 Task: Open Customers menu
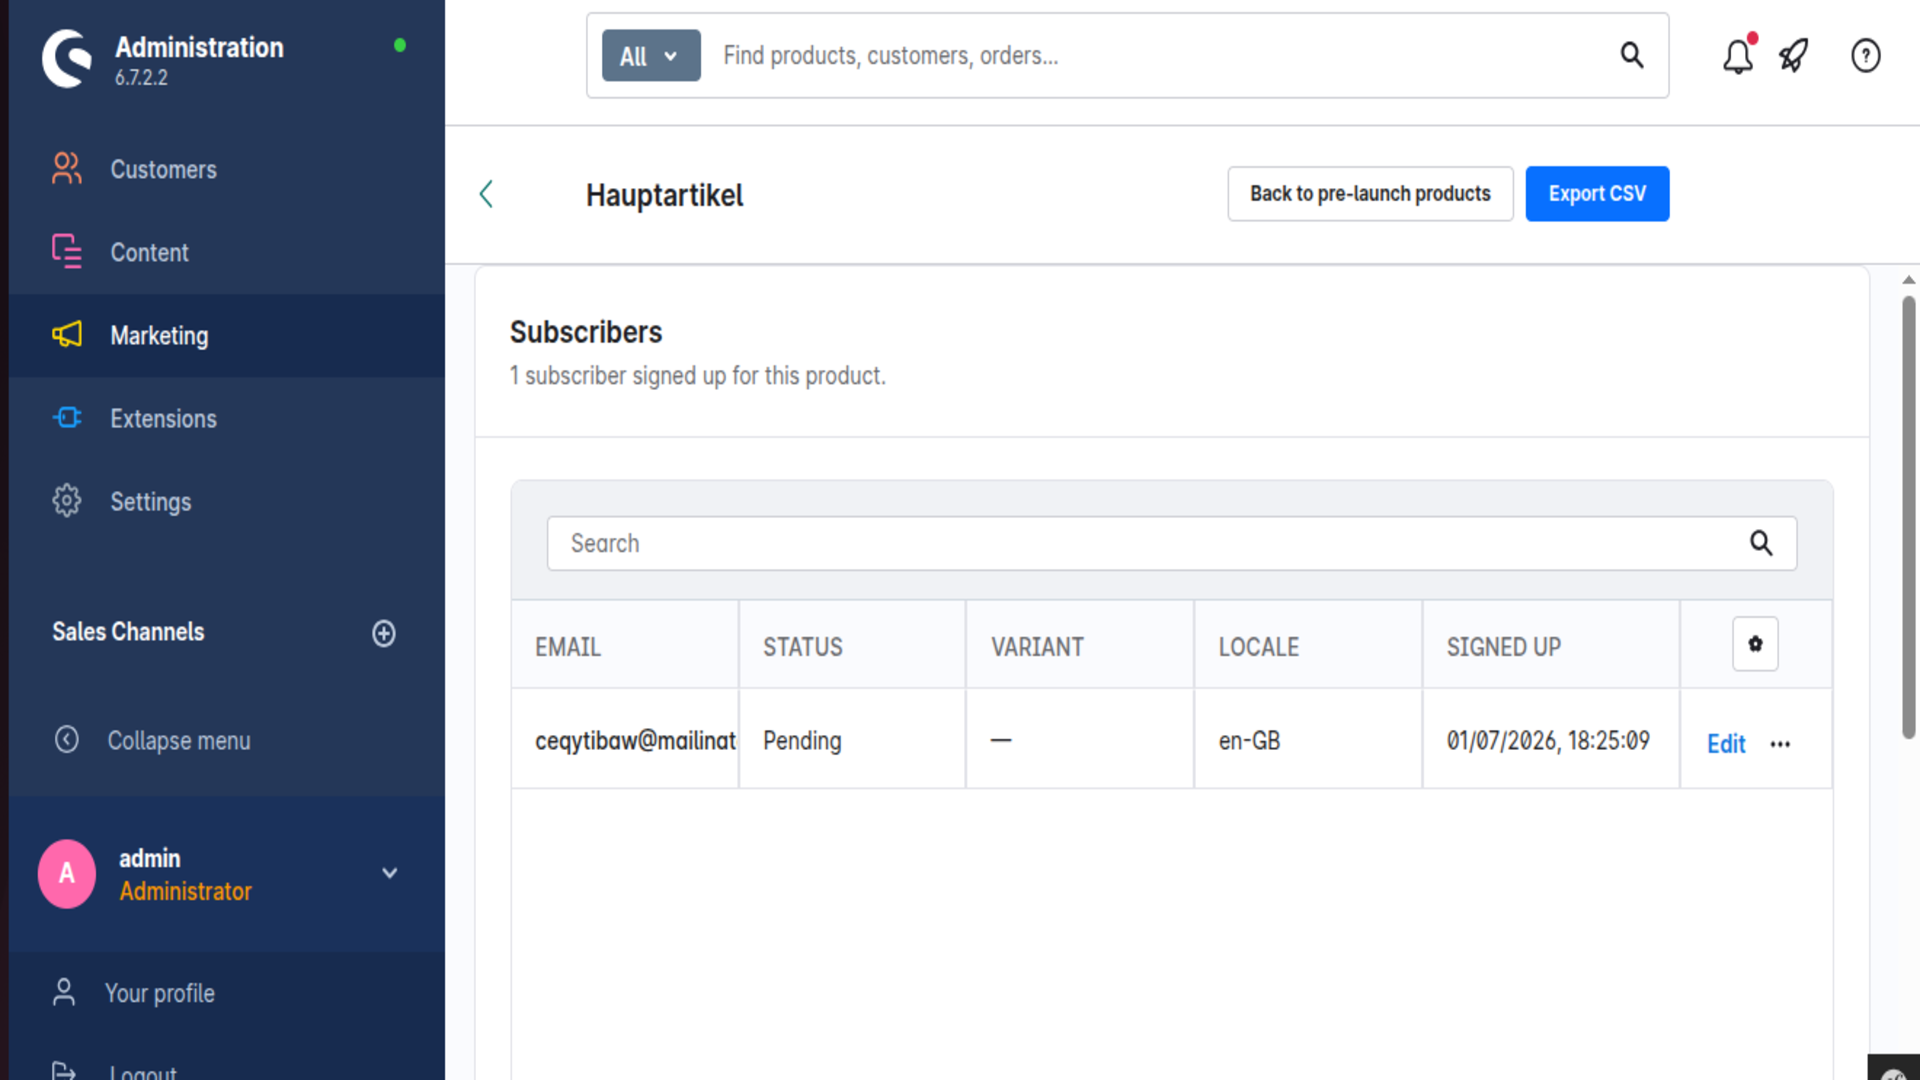[x=227, y=169]
